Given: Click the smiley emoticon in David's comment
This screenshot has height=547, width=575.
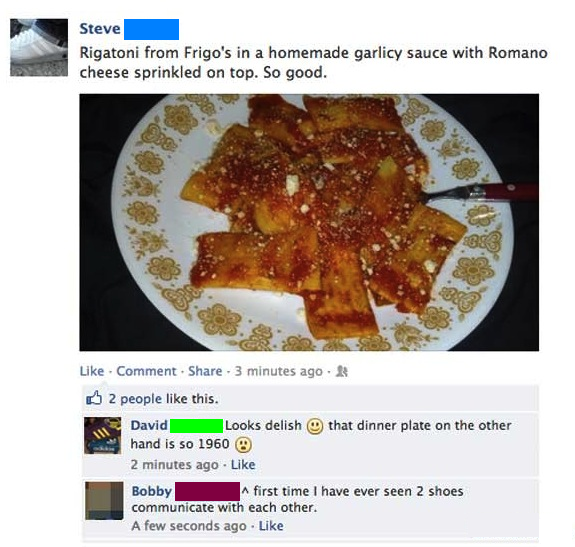Looking at the screenshot, I should coord(315,426).
